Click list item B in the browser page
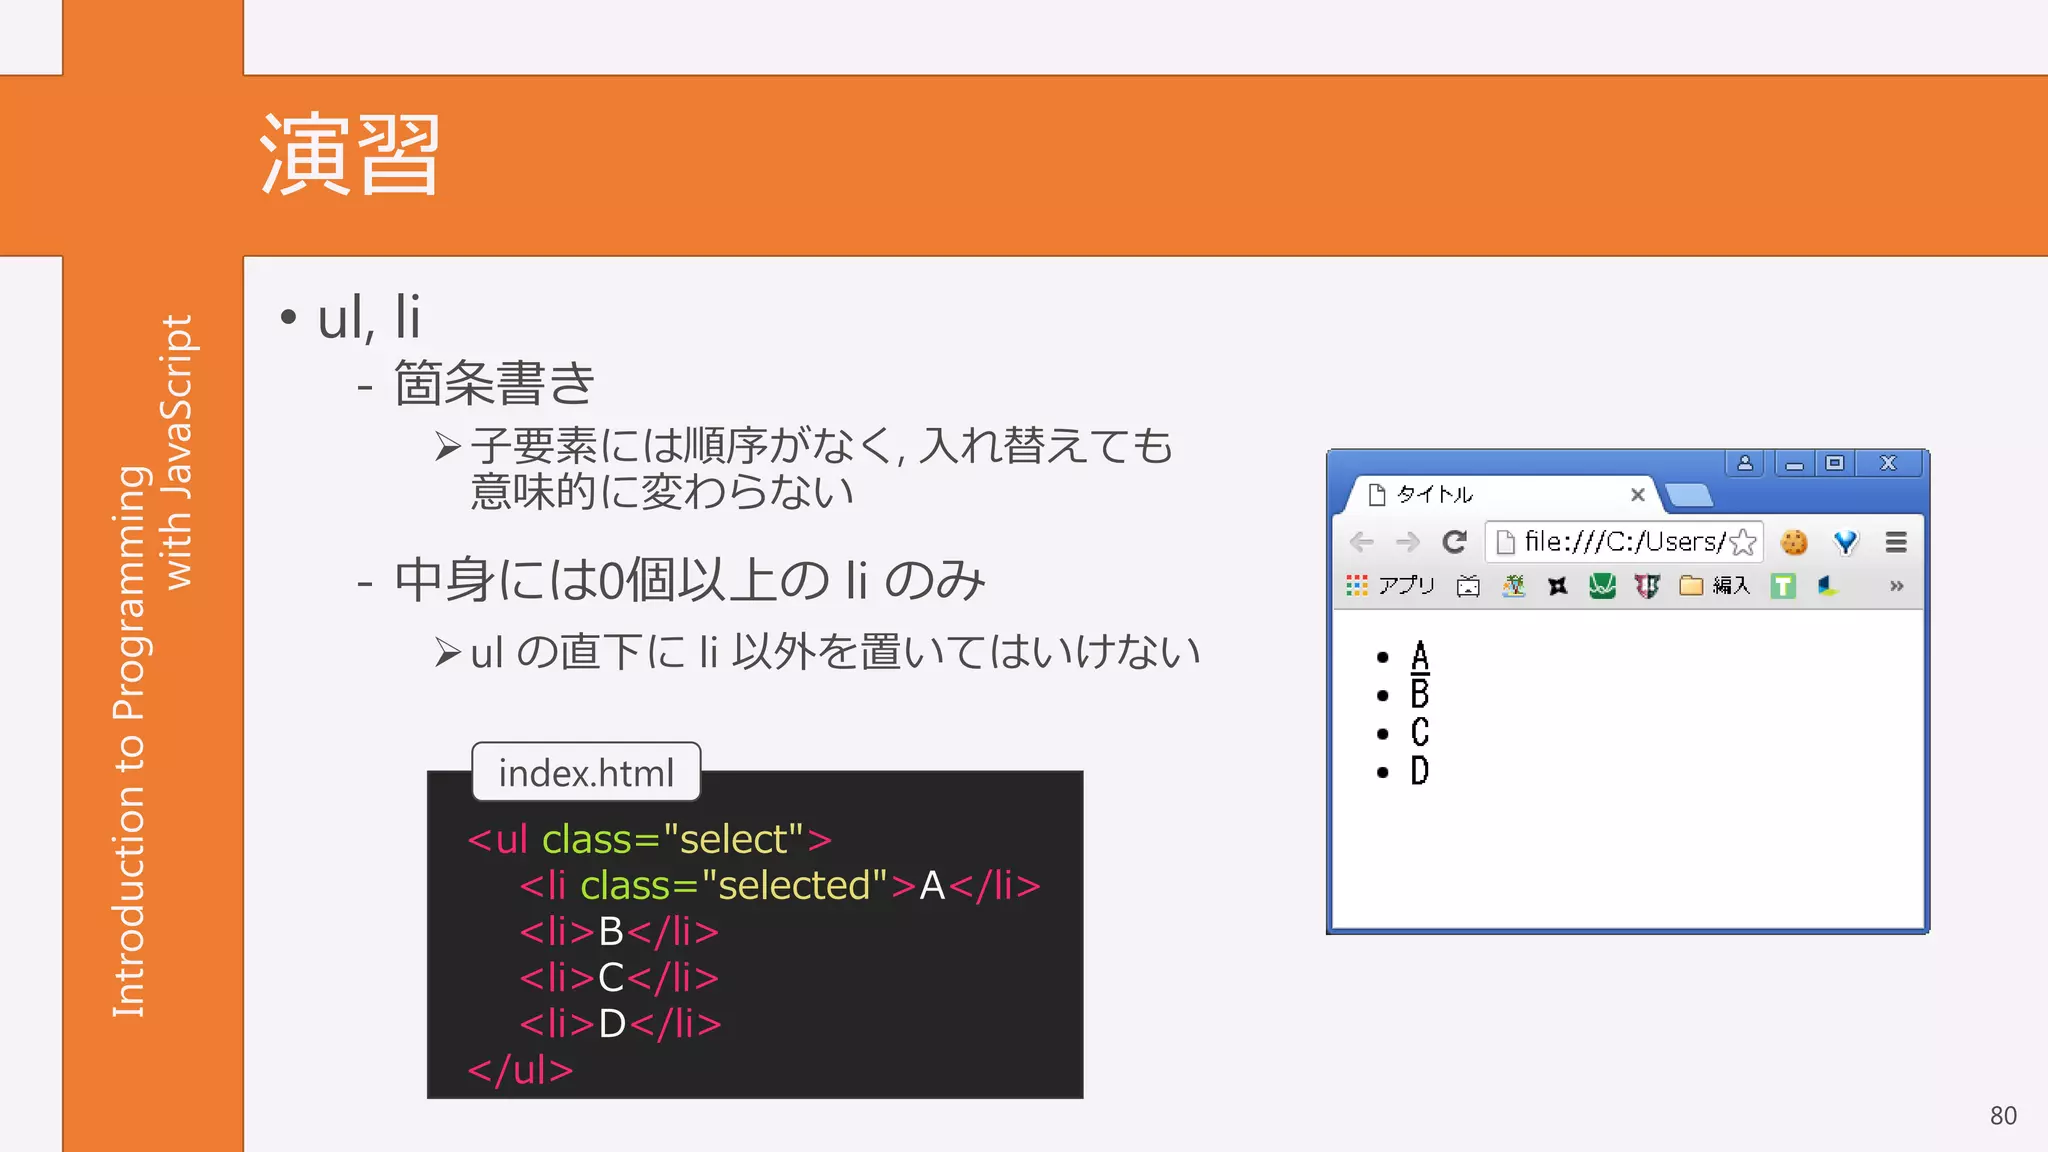 [x=1420, y=694]
